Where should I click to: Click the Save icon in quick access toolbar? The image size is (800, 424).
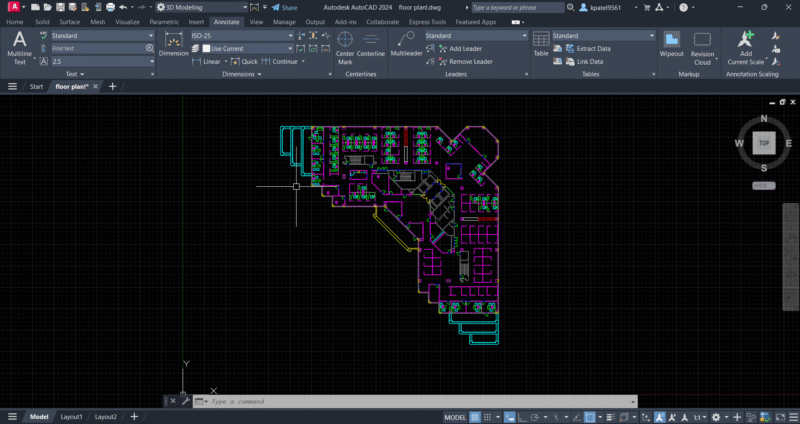coord(60,7)
